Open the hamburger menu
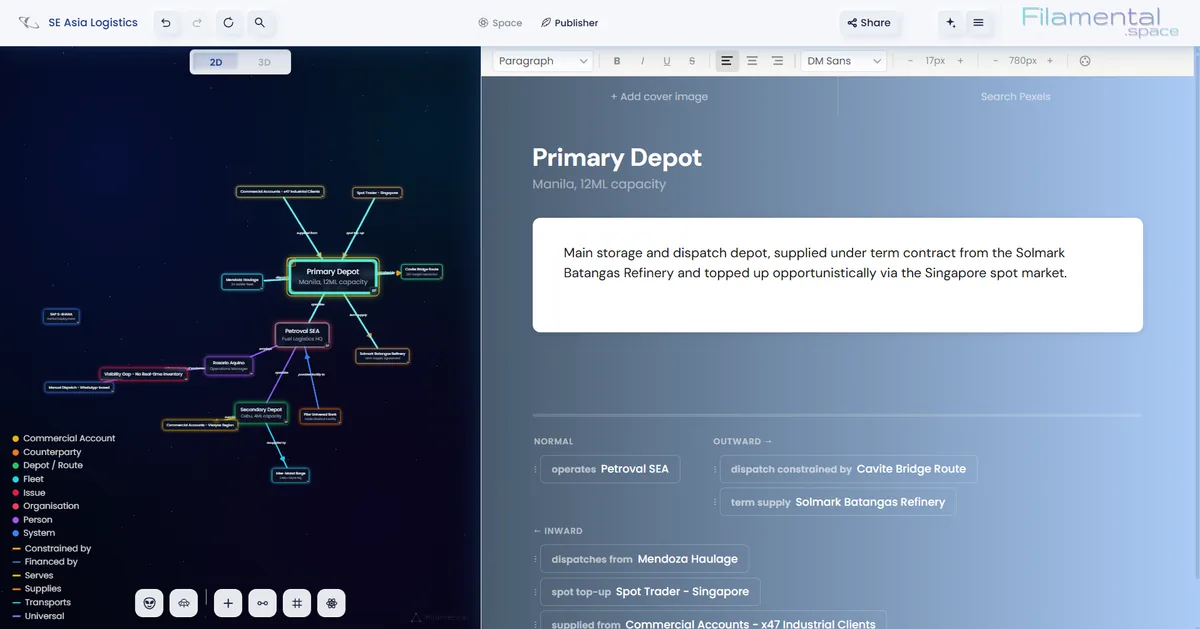Image resolution: width=1200 pixels, height=629 pixels. click(978, 22)
